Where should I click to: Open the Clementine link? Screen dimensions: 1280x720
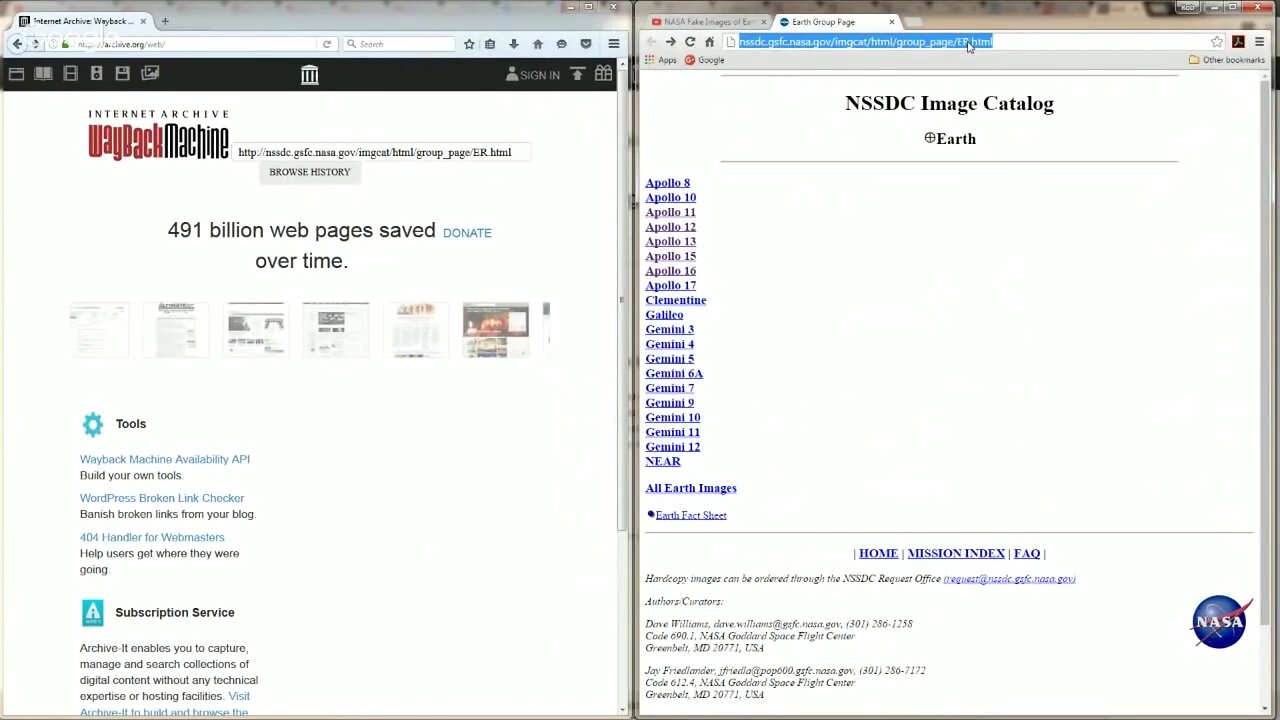tap(675, 300)
